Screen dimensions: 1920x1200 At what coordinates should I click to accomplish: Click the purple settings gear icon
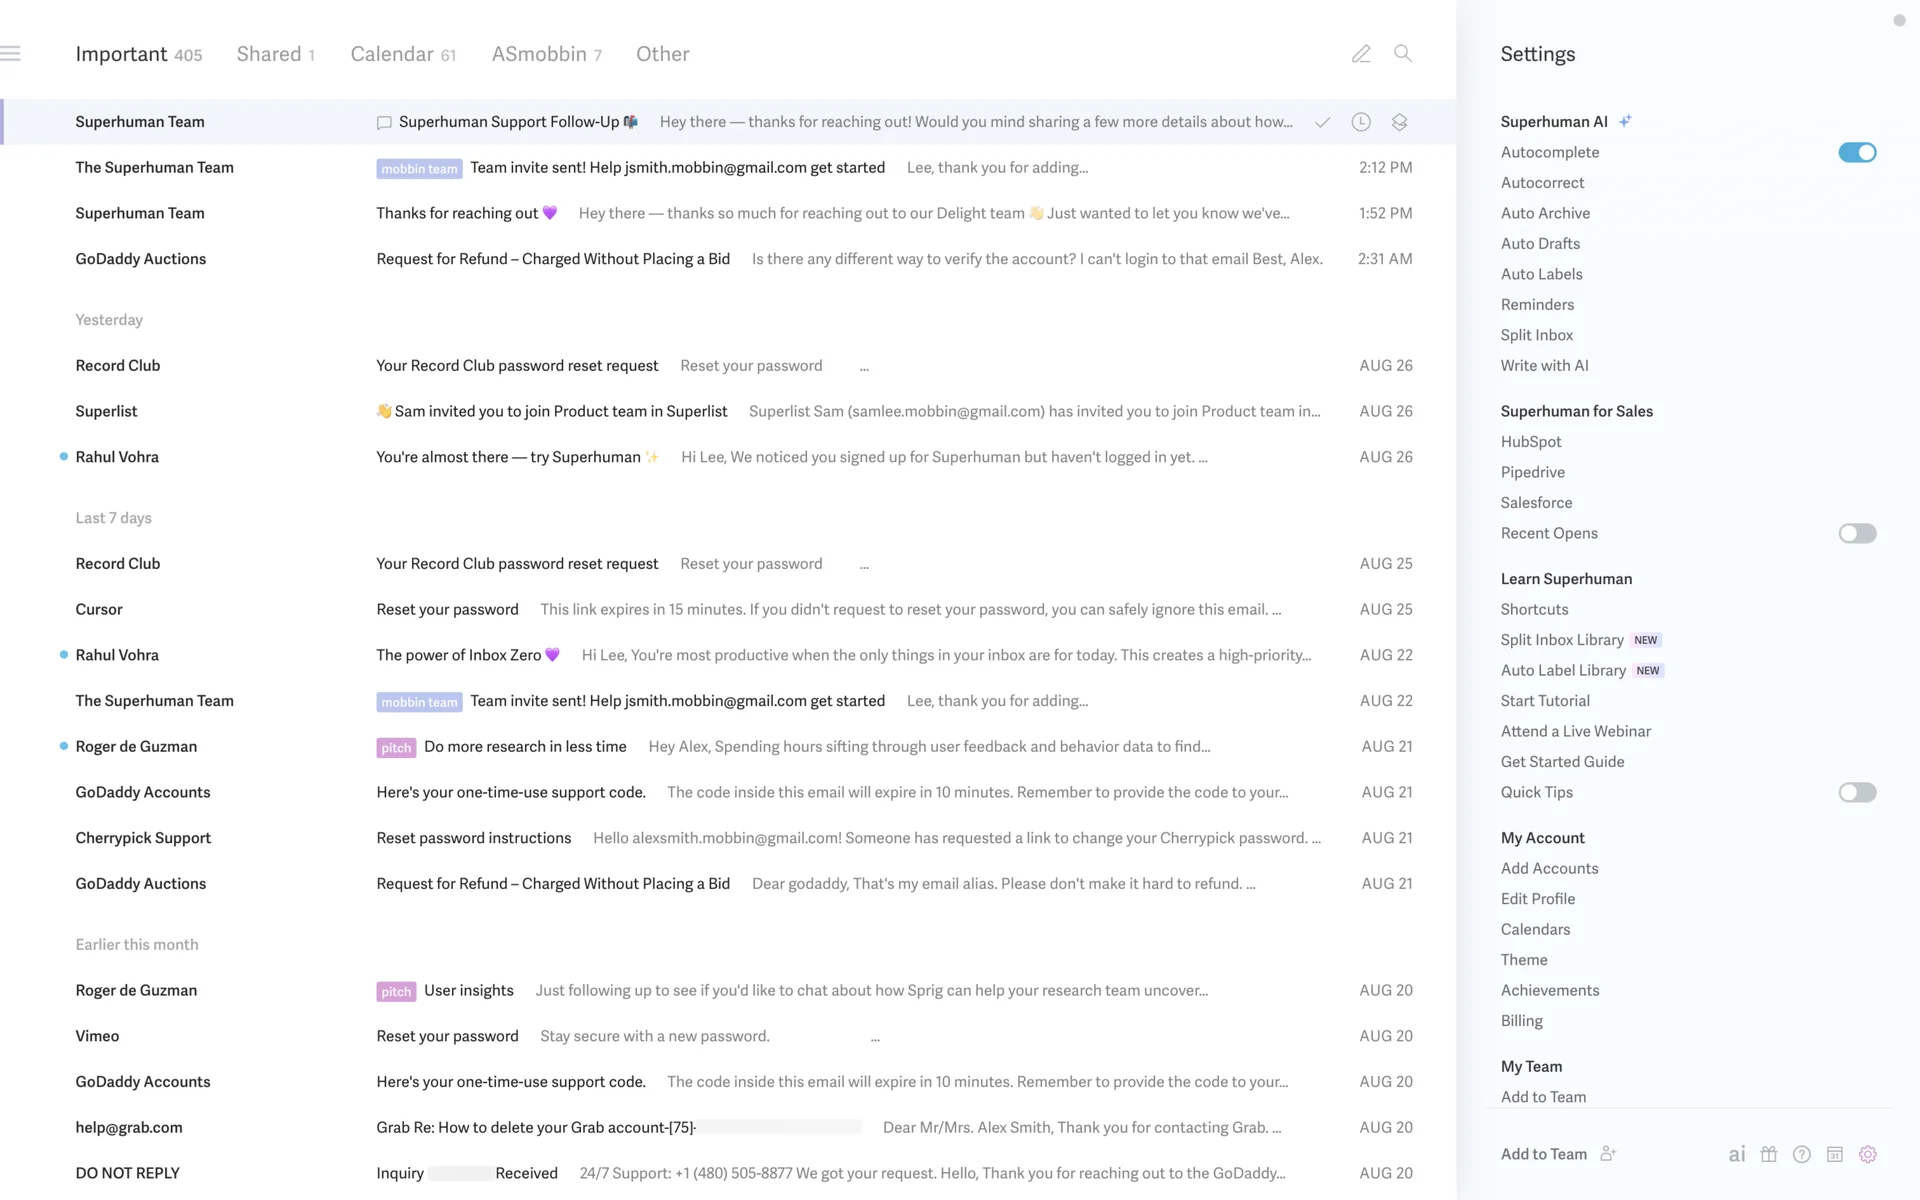(x=1868, y=1154)
